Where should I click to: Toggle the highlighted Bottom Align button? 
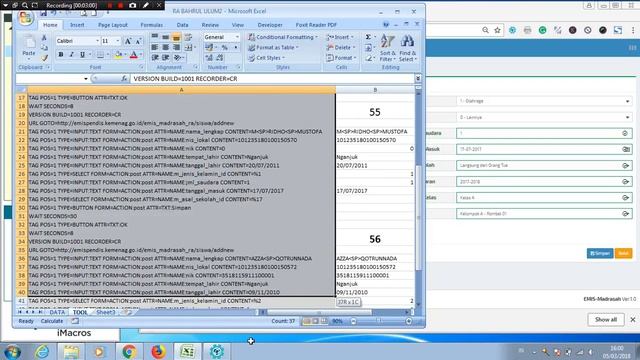(x=176, y=37)
